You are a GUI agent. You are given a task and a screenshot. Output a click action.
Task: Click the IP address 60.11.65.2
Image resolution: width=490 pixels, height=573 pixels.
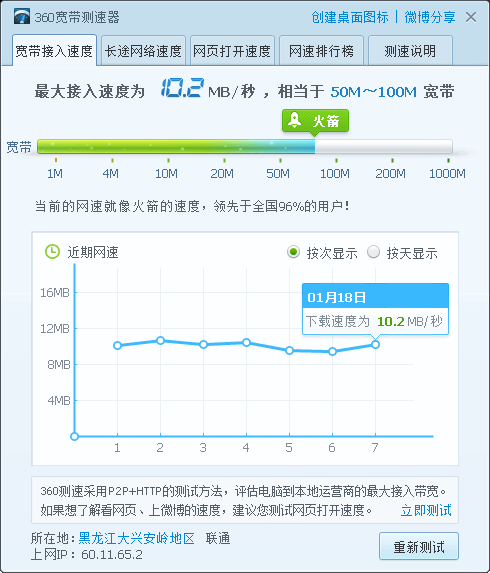[x=112, y=554]
